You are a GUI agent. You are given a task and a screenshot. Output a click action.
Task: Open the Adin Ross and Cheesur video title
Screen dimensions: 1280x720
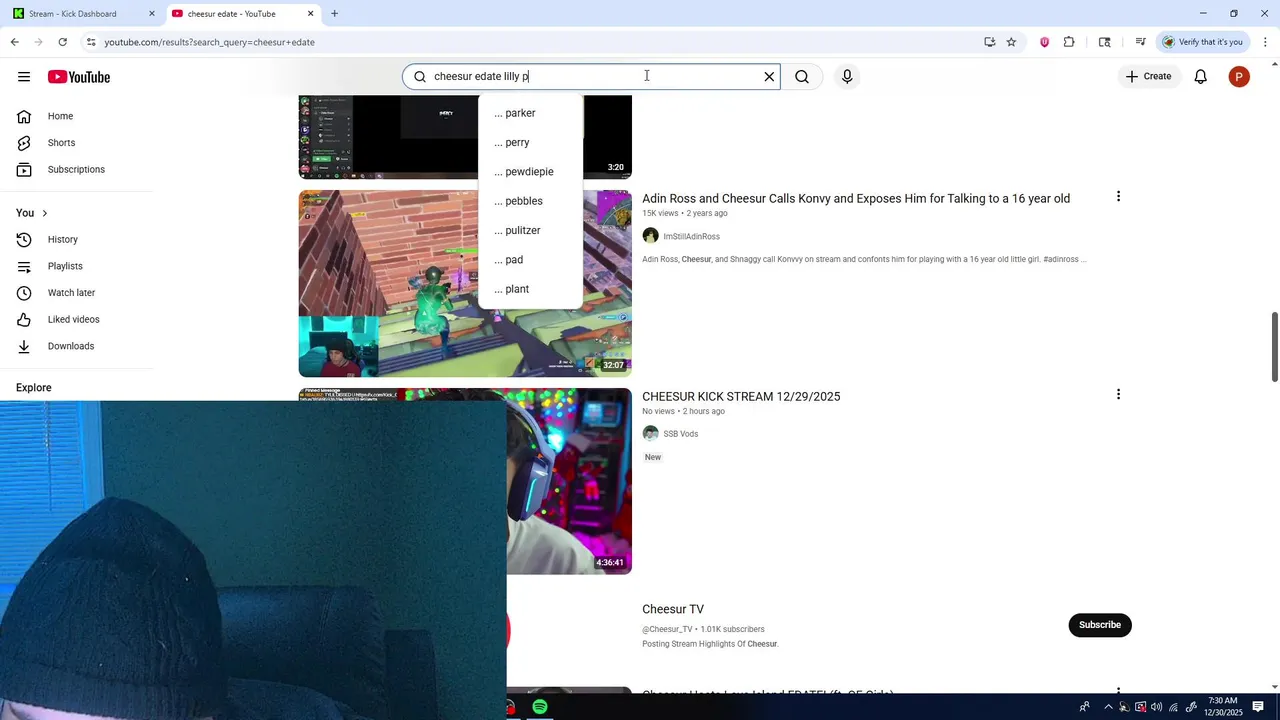(856, 199)
